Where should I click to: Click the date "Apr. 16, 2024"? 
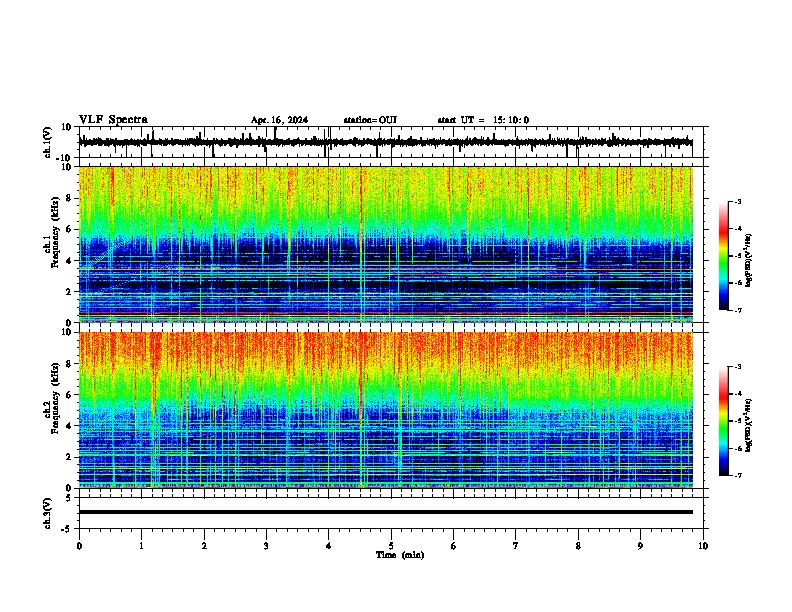[279, 120]
